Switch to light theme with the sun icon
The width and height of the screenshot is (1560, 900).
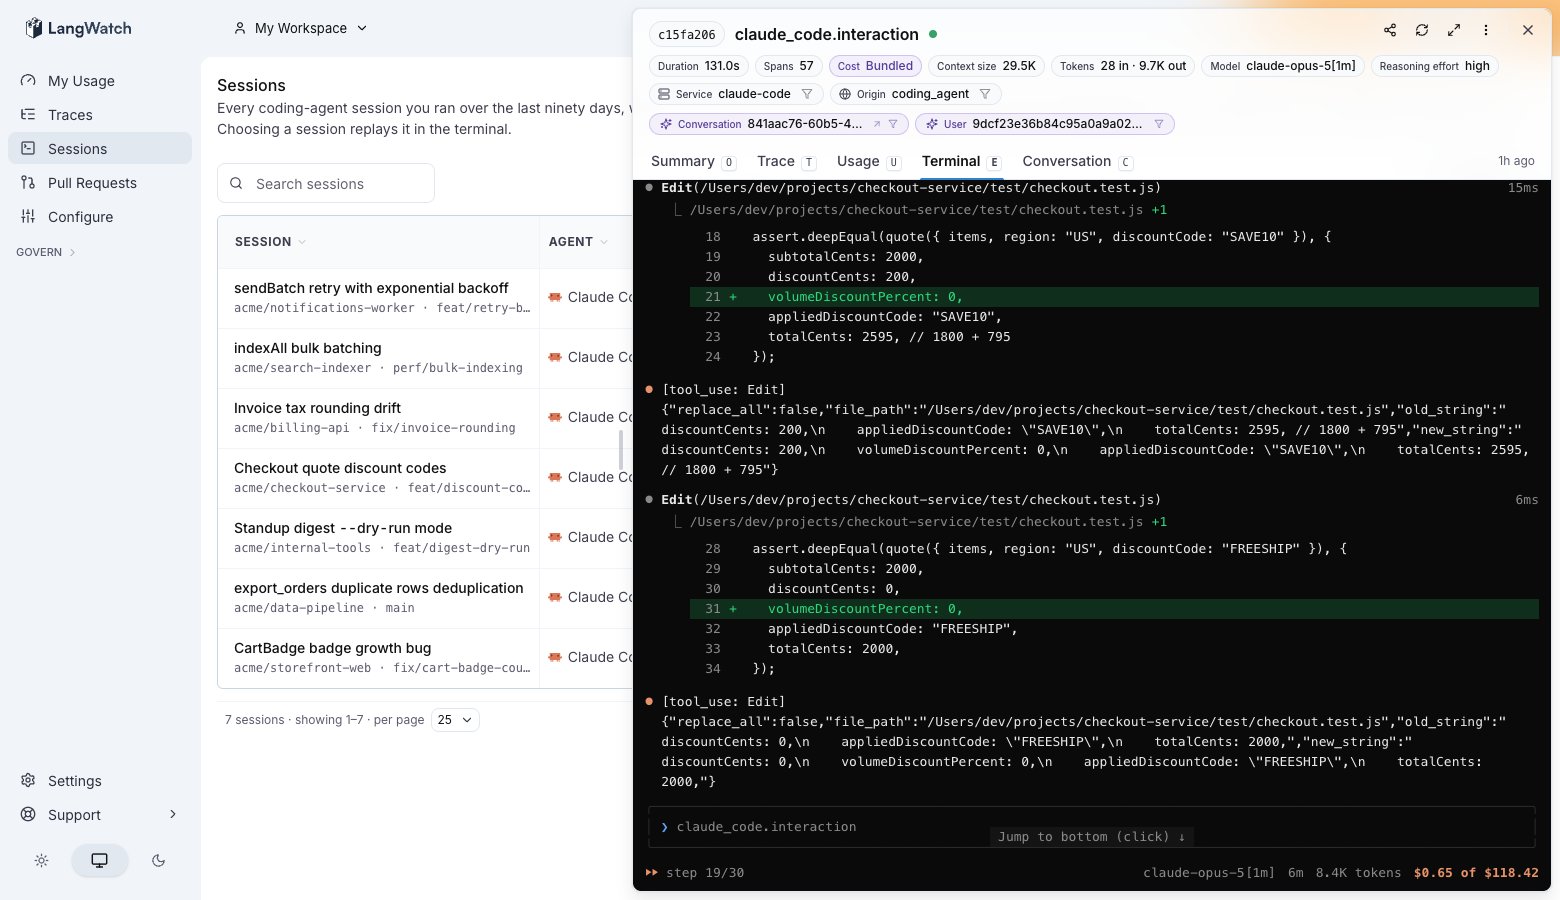click(41, 860)
